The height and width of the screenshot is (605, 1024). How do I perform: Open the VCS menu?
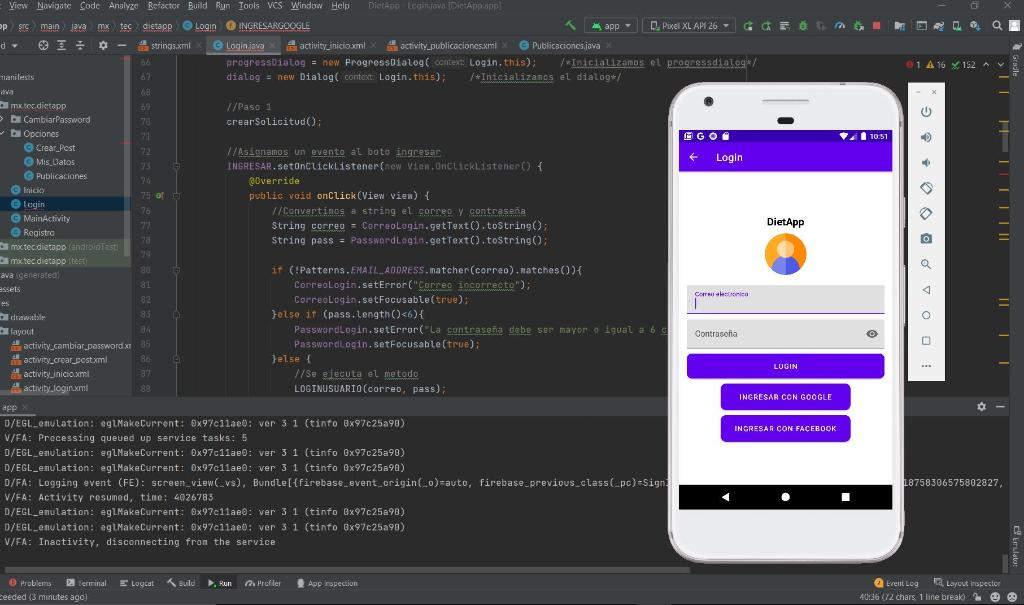pyautogui.click(x=275, y=6)
